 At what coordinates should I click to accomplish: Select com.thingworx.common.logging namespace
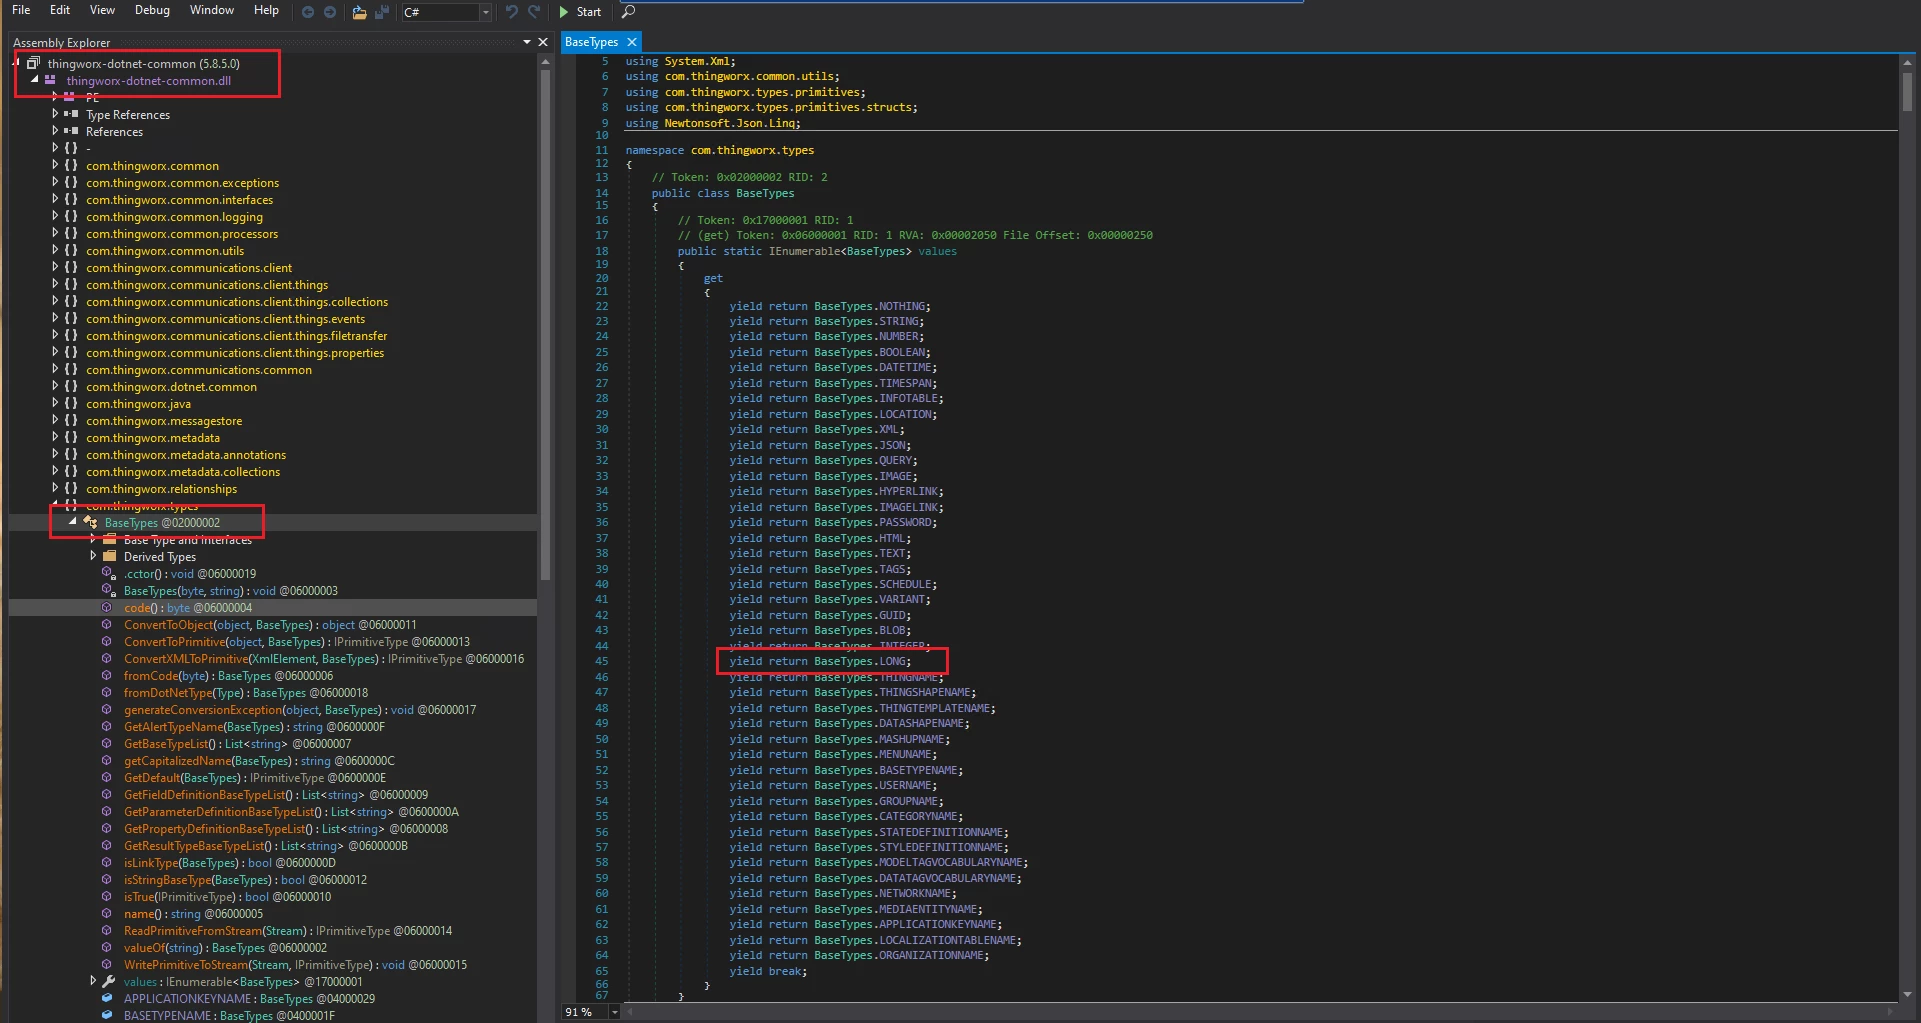[x=174, y=216]
